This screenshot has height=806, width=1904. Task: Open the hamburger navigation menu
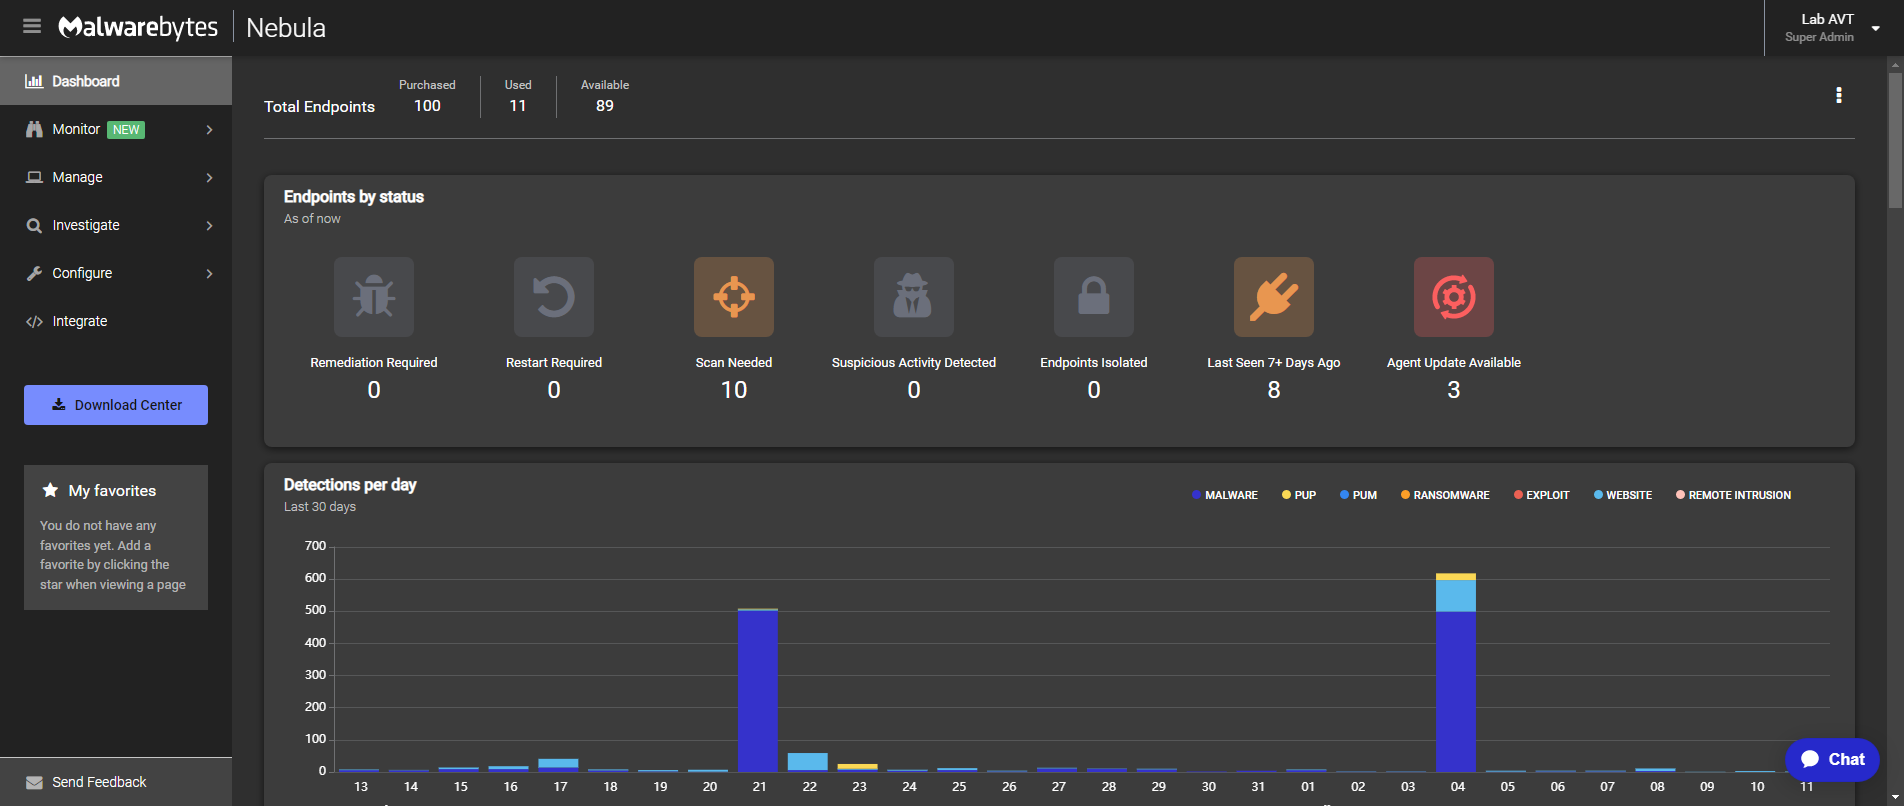pos(32,27)
